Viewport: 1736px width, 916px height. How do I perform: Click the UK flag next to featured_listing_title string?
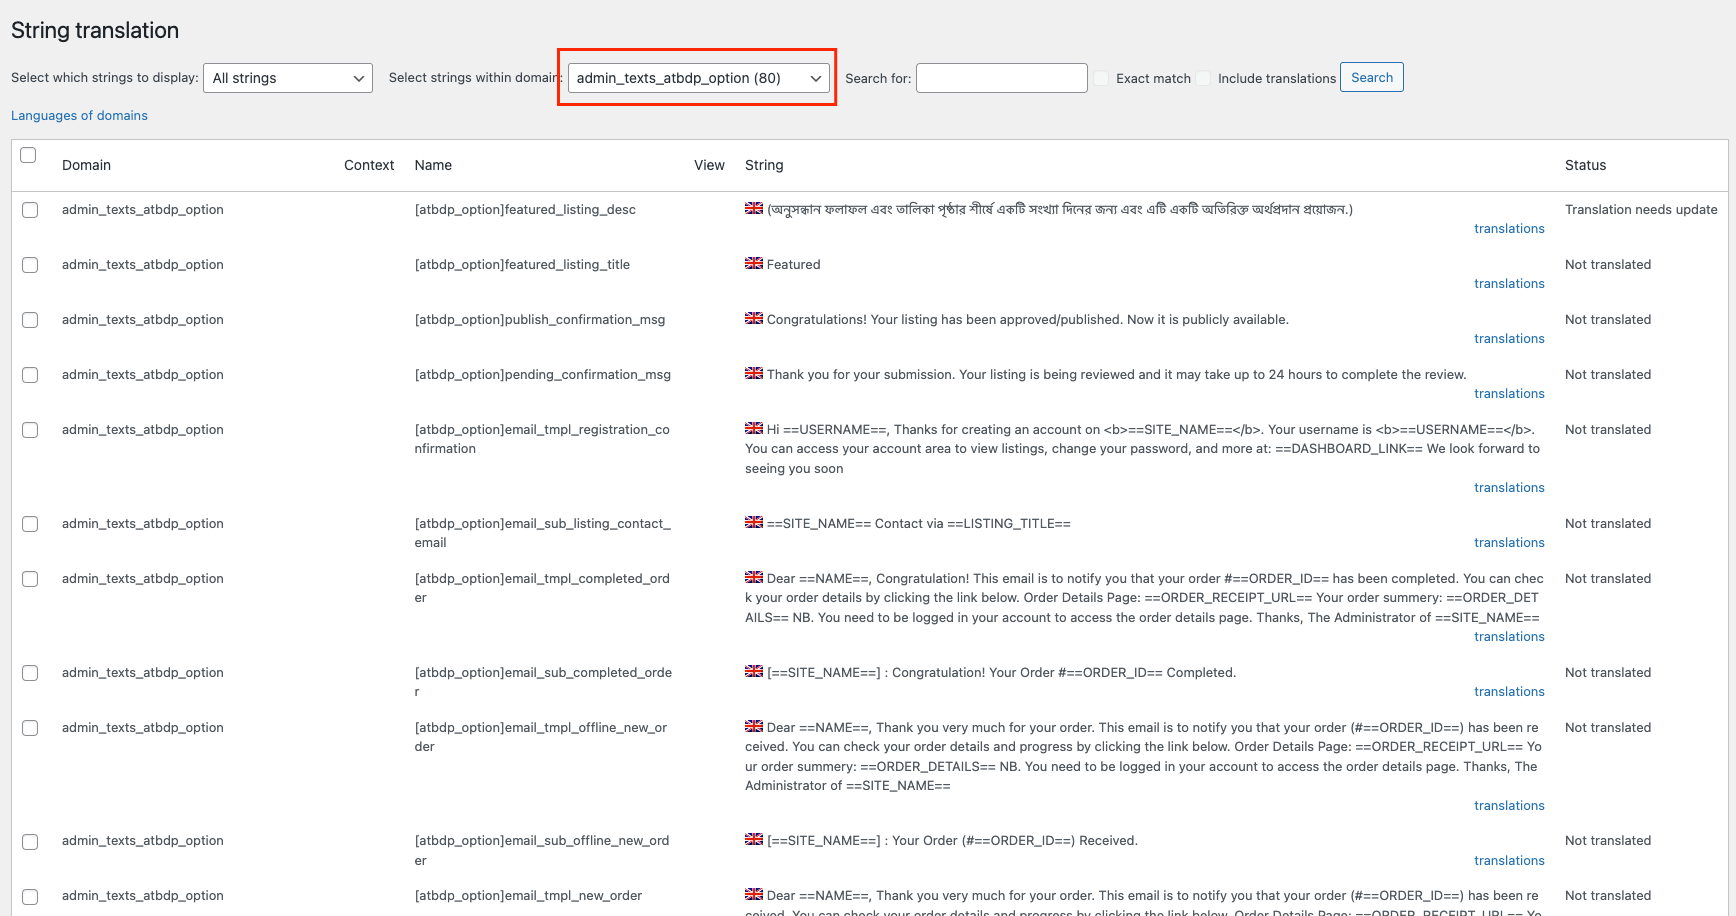point(754,263)
